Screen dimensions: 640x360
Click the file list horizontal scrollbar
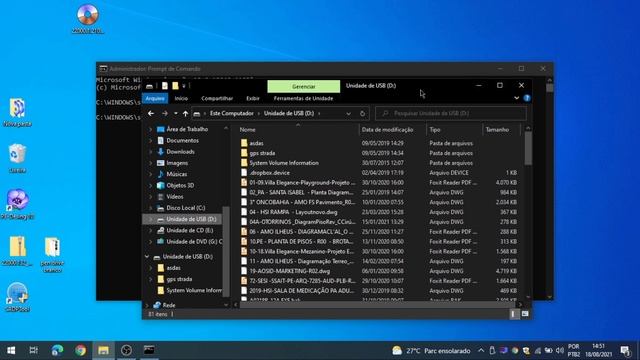point(377,304)
